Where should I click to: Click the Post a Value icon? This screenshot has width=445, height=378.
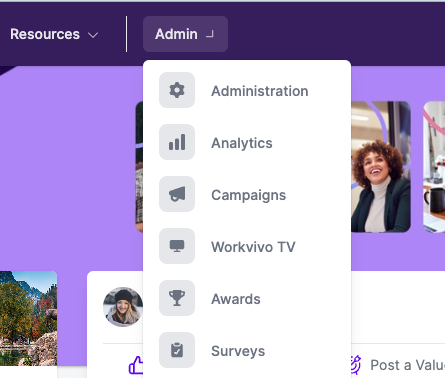(355, 365)
